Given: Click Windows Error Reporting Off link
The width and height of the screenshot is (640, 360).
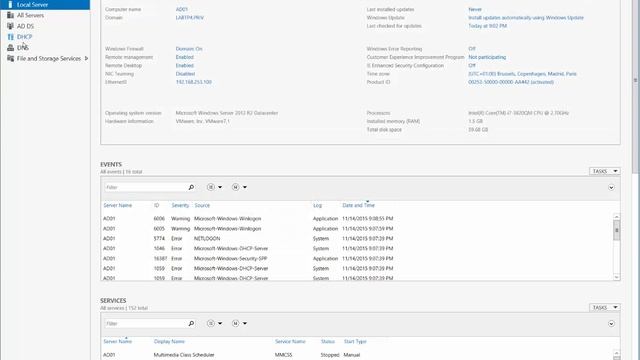Looking at the screenshot, I should (472, 49).
